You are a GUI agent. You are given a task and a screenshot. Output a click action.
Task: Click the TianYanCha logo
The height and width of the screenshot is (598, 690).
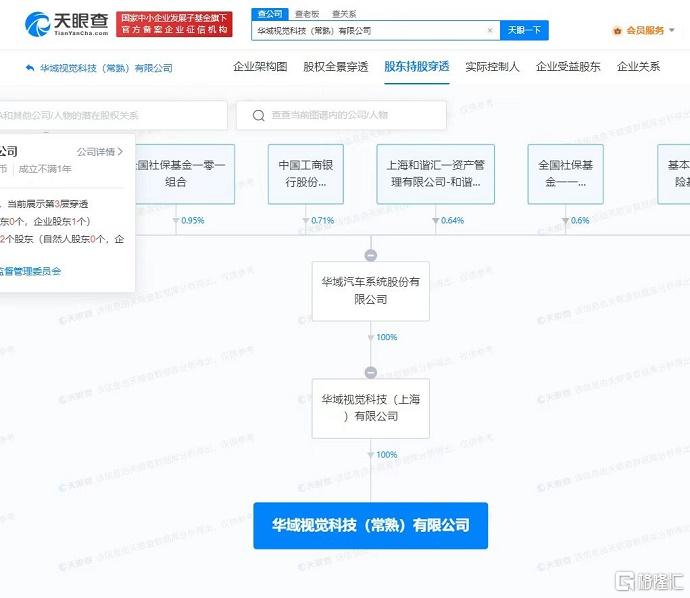[x=66, y=24]
